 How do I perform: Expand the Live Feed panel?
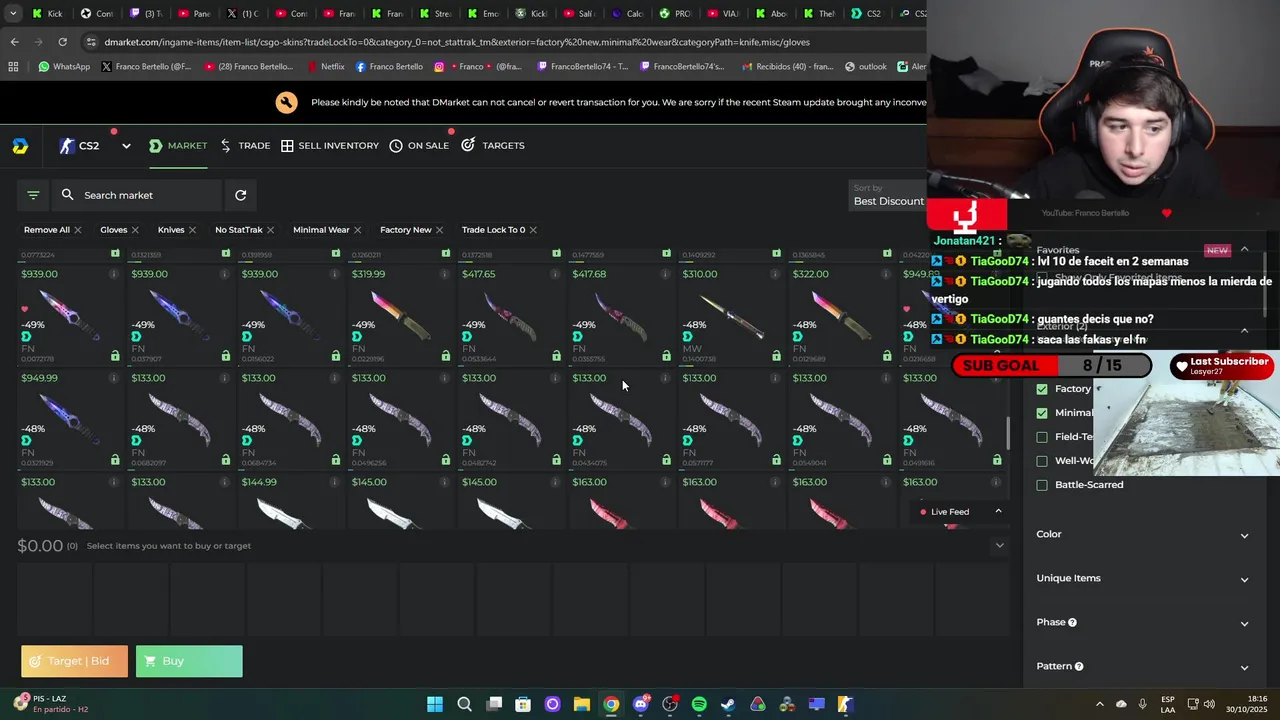[998, 511]
